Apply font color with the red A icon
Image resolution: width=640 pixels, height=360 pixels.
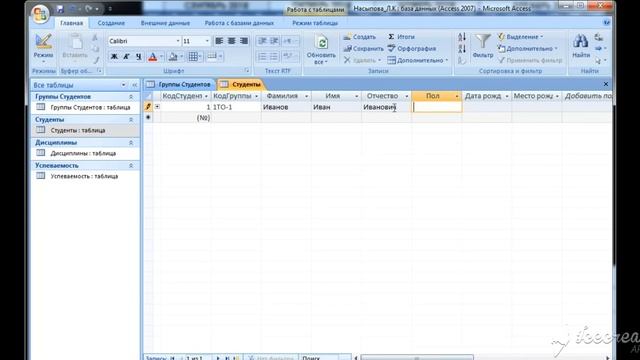[x=153, y=57]
